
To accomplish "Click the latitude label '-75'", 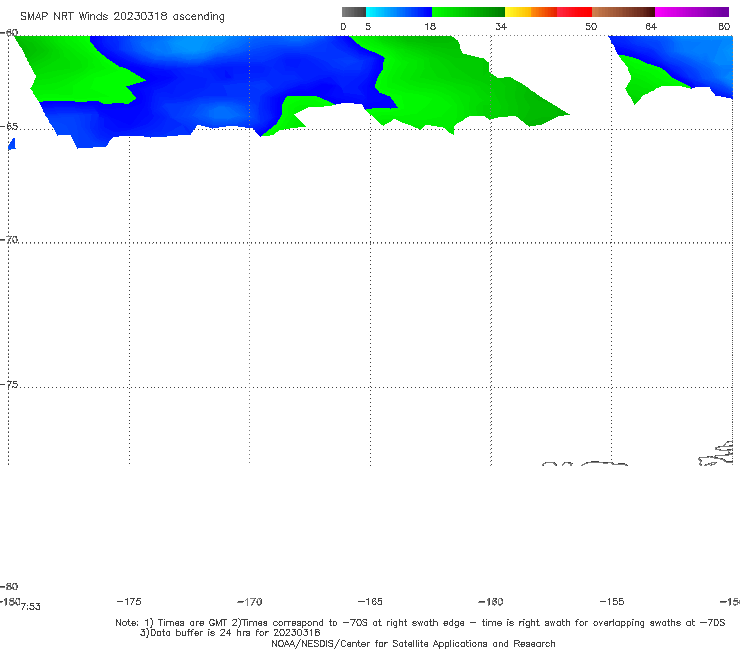I will [9, 385].
